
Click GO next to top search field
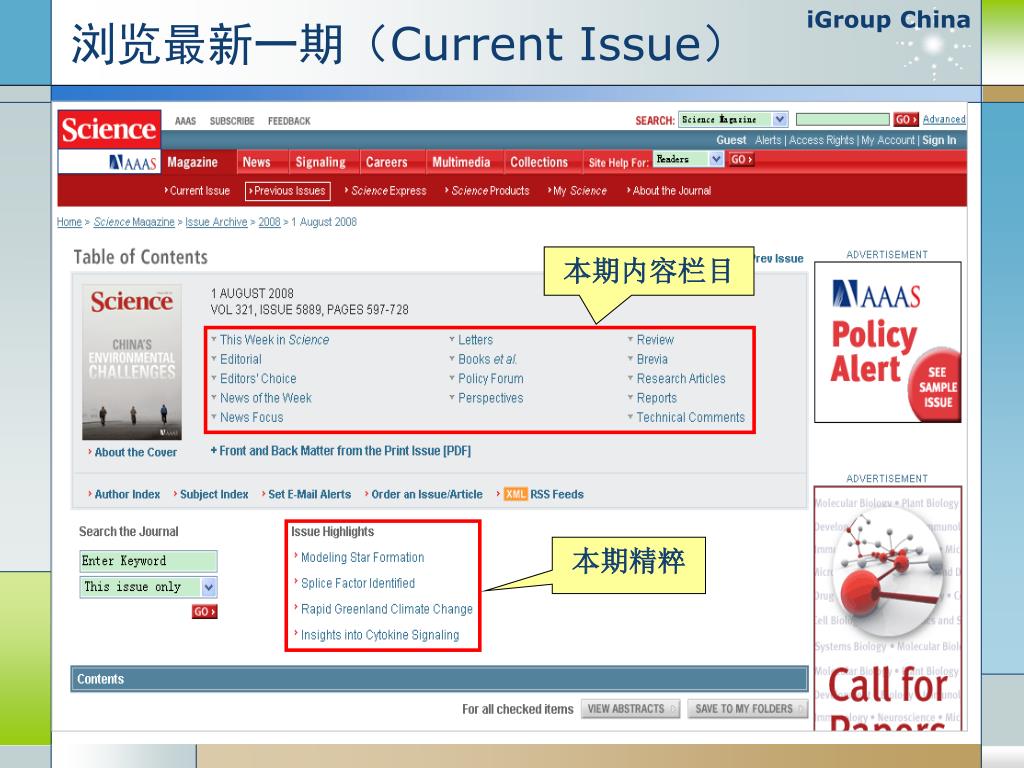(906, 120)
